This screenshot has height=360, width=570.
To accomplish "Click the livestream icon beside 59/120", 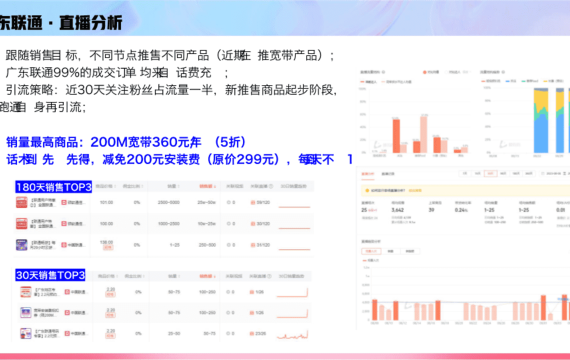I will tap(253, 202).
